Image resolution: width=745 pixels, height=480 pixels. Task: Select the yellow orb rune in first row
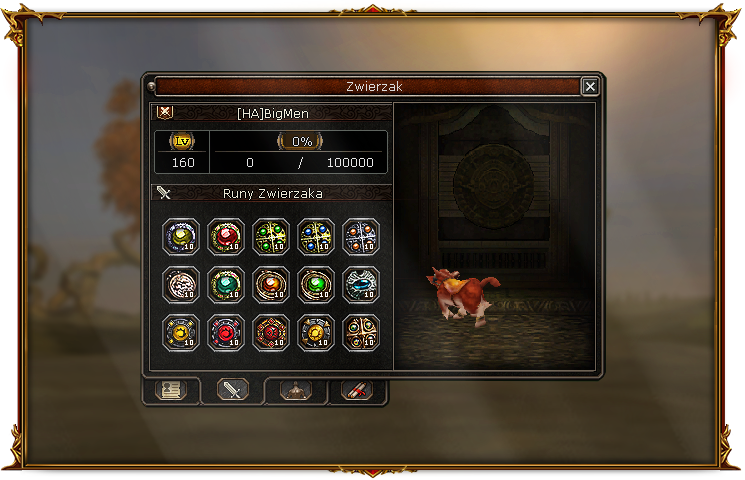(x=181, y=237)
